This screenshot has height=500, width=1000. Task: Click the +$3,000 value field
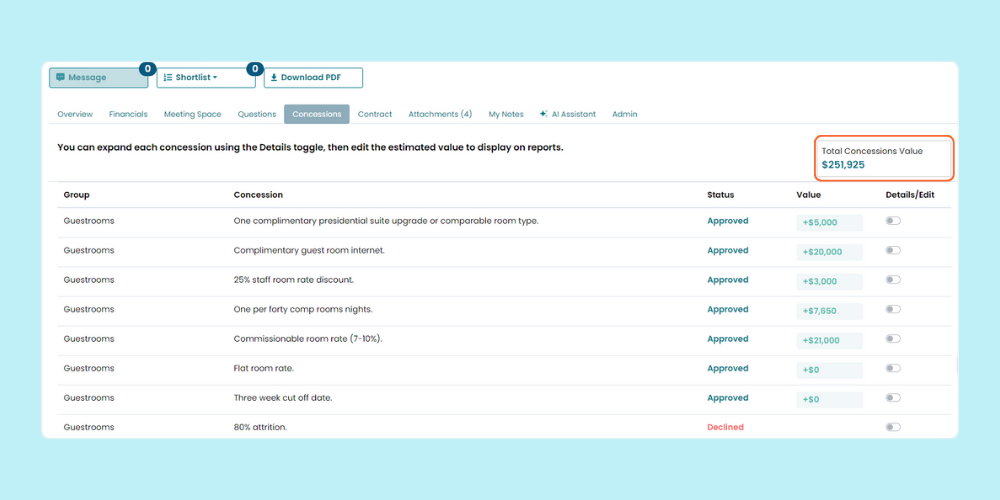830,281
